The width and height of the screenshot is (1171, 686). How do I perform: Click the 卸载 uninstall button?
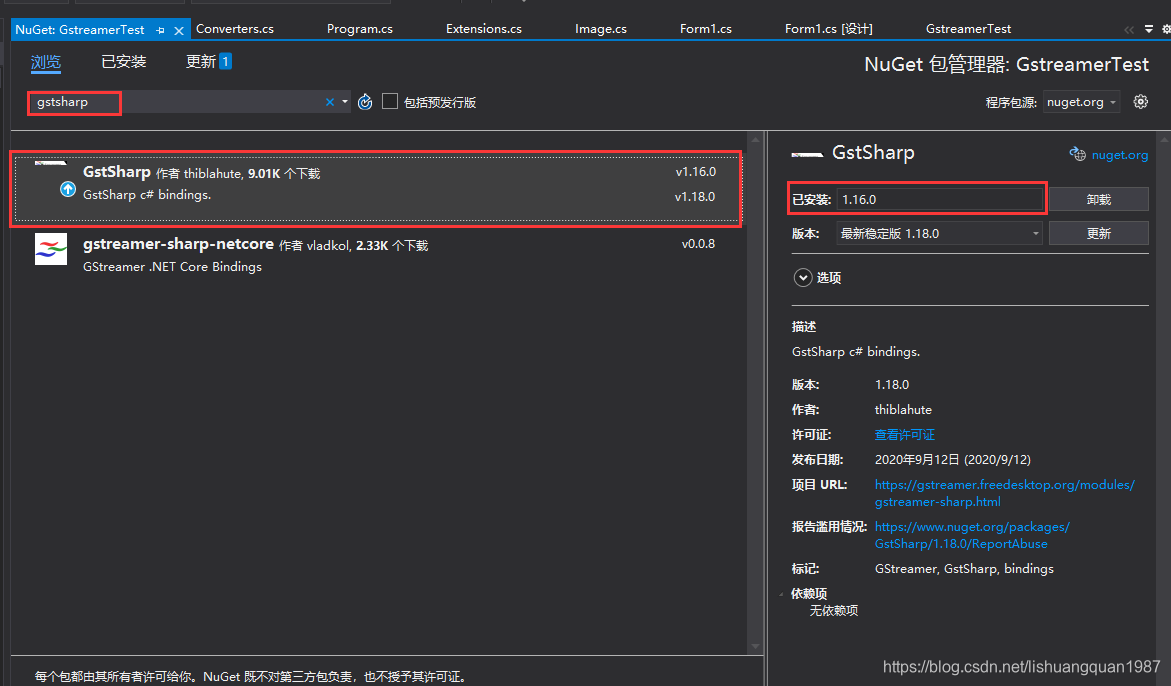[1098, 199]
